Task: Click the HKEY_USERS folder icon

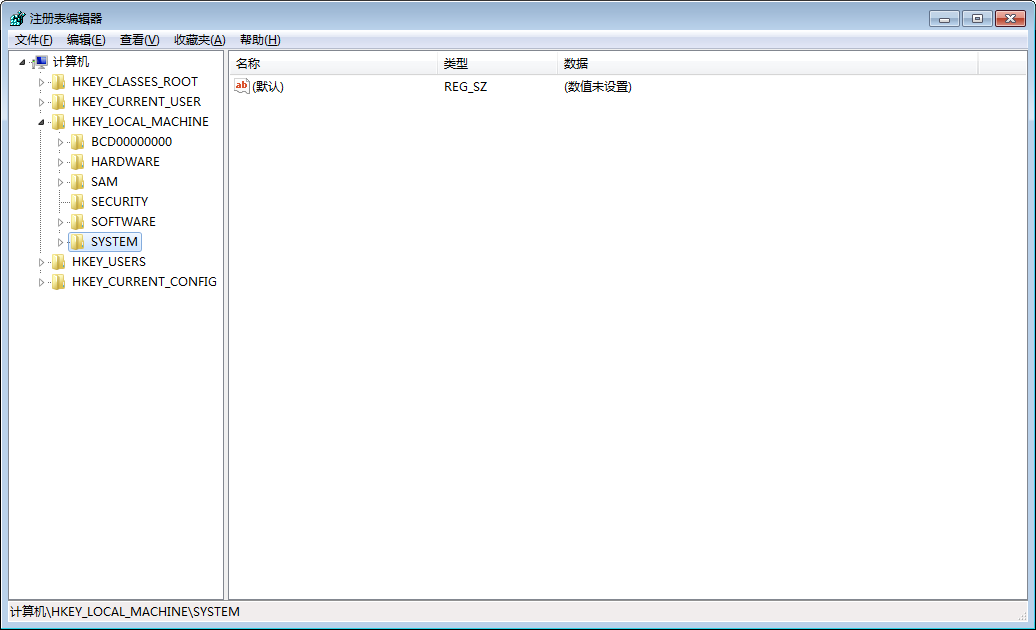Action: 59,262
